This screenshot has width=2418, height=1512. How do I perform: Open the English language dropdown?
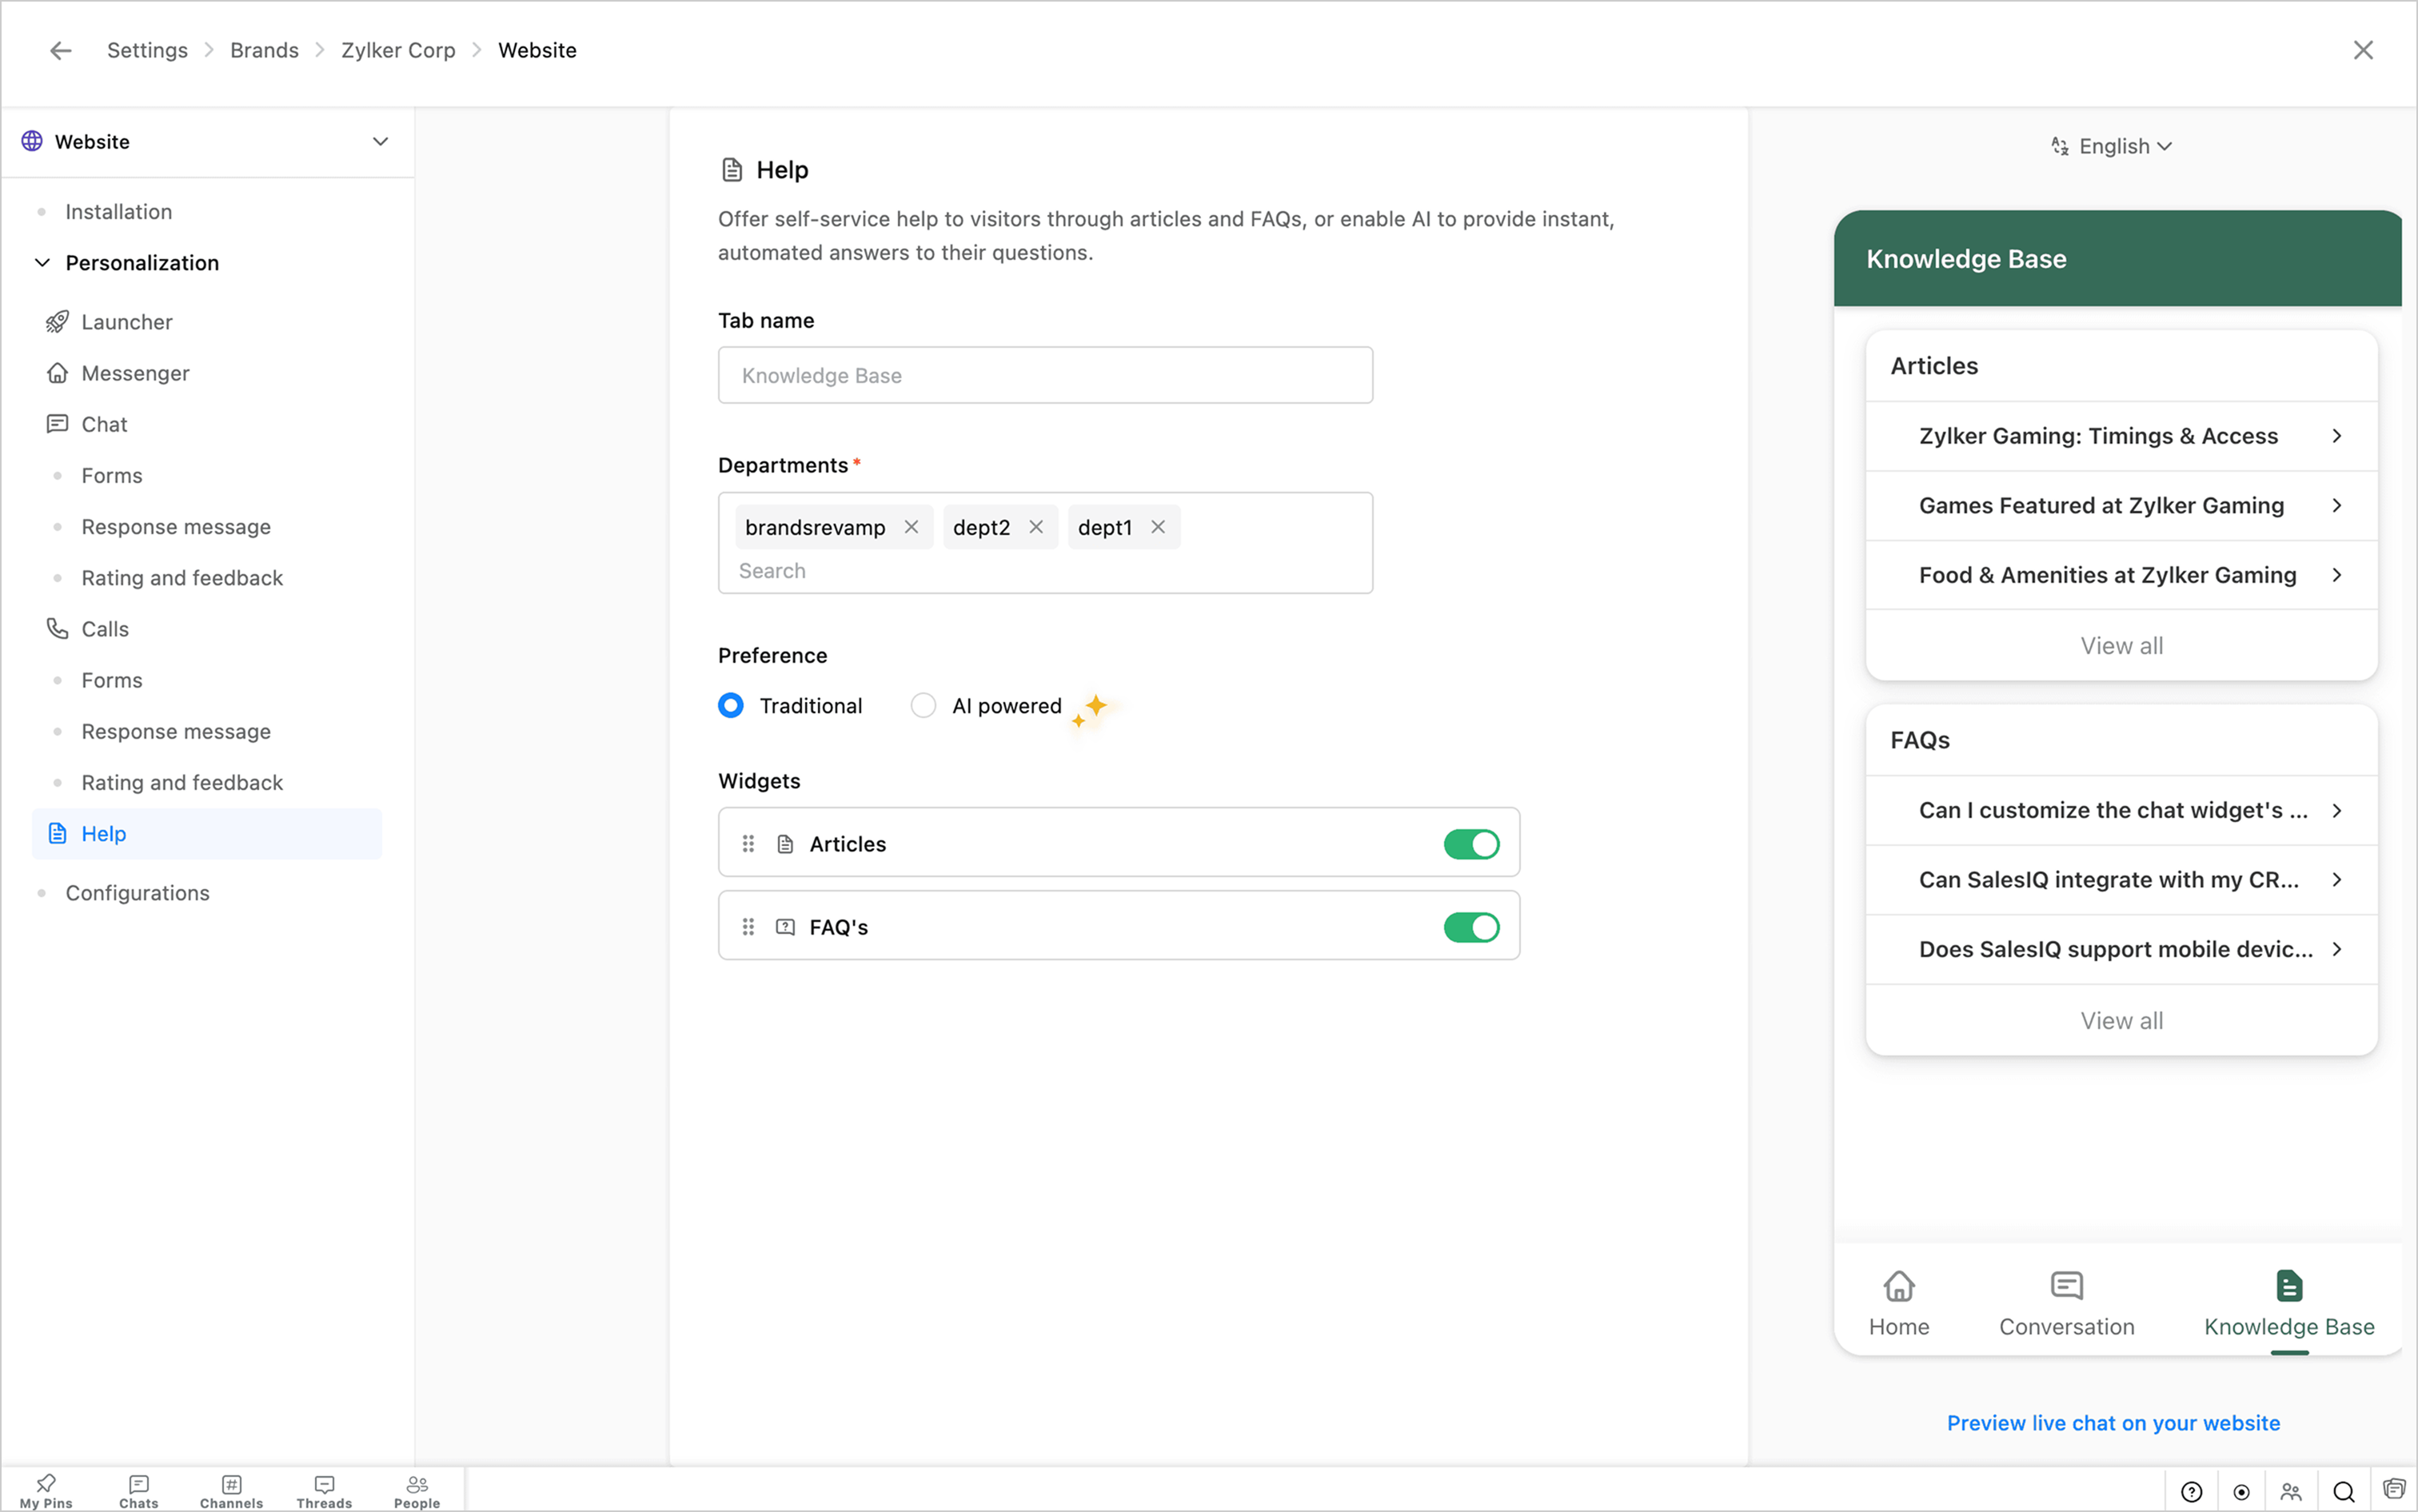click(x=2112, y=146)
